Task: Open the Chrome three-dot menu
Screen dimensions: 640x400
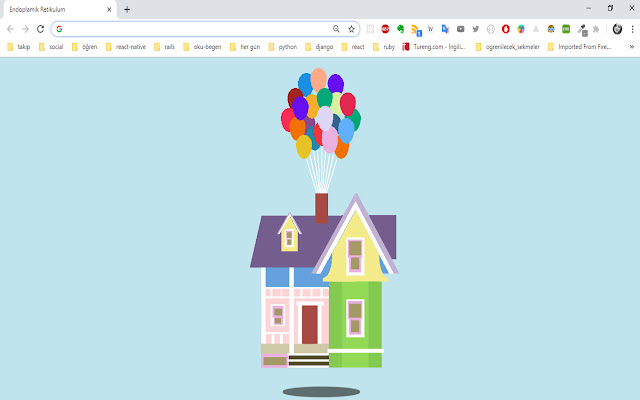Action: coord(632,29)
